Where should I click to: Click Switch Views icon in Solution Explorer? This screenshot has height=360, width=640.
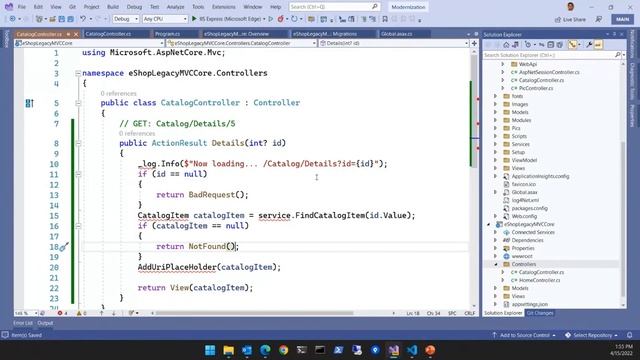(x=516, y=45)
